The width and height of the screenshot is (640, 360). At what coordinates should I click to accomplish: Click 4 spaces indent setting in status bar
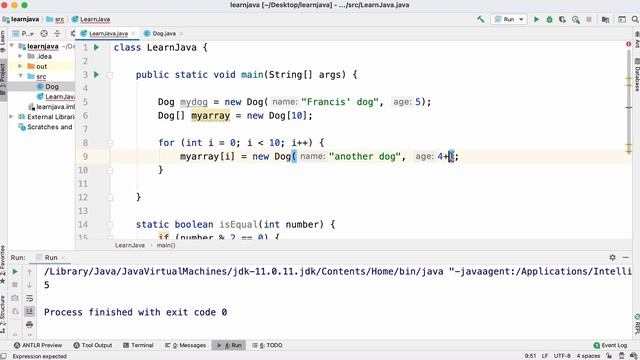(x=588, y=356)
